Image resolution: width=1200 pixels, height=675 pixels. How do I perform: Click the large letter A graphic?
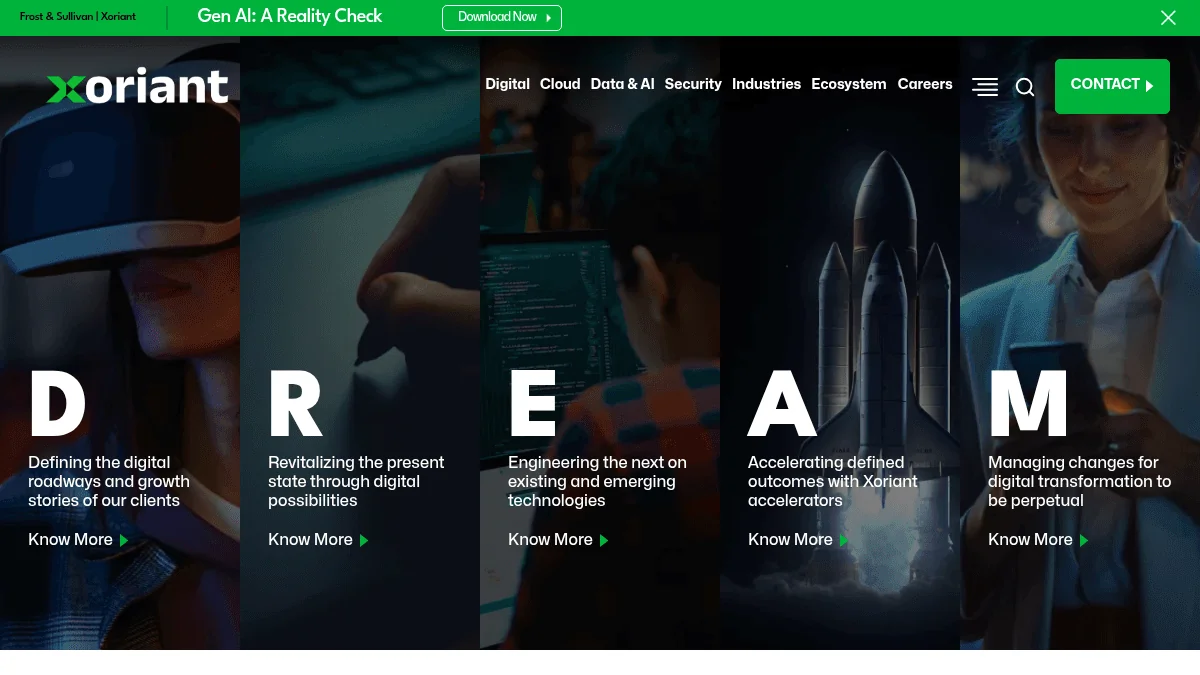781,405
